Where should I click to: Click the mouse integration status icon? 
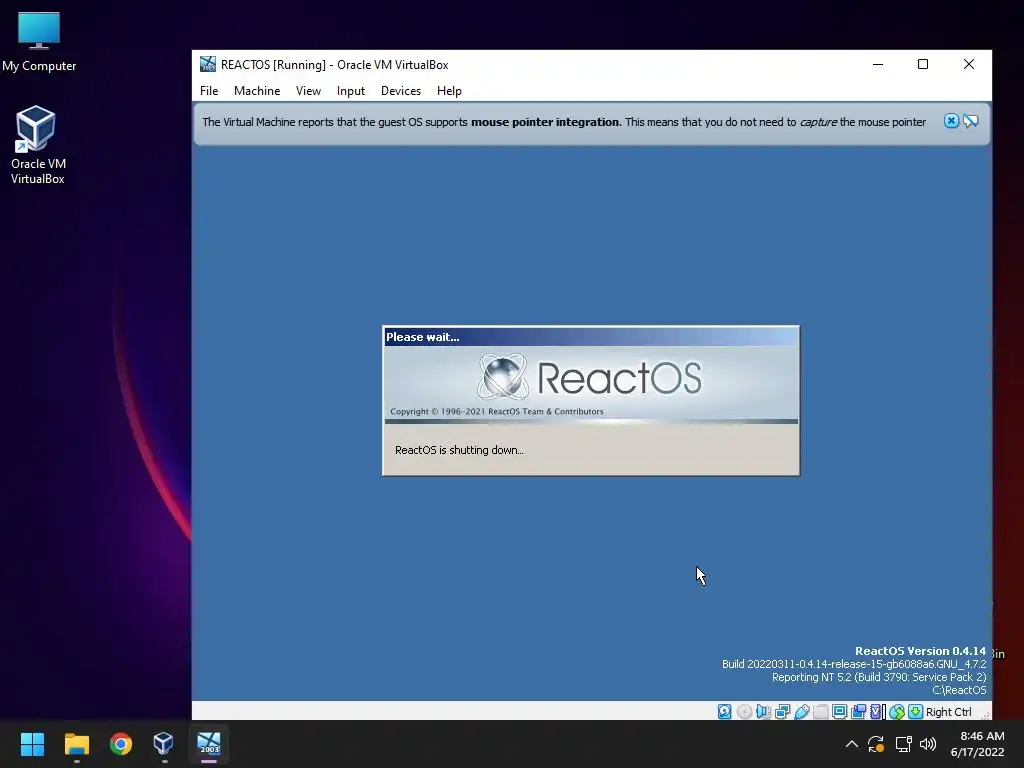(x=897, y=711)
